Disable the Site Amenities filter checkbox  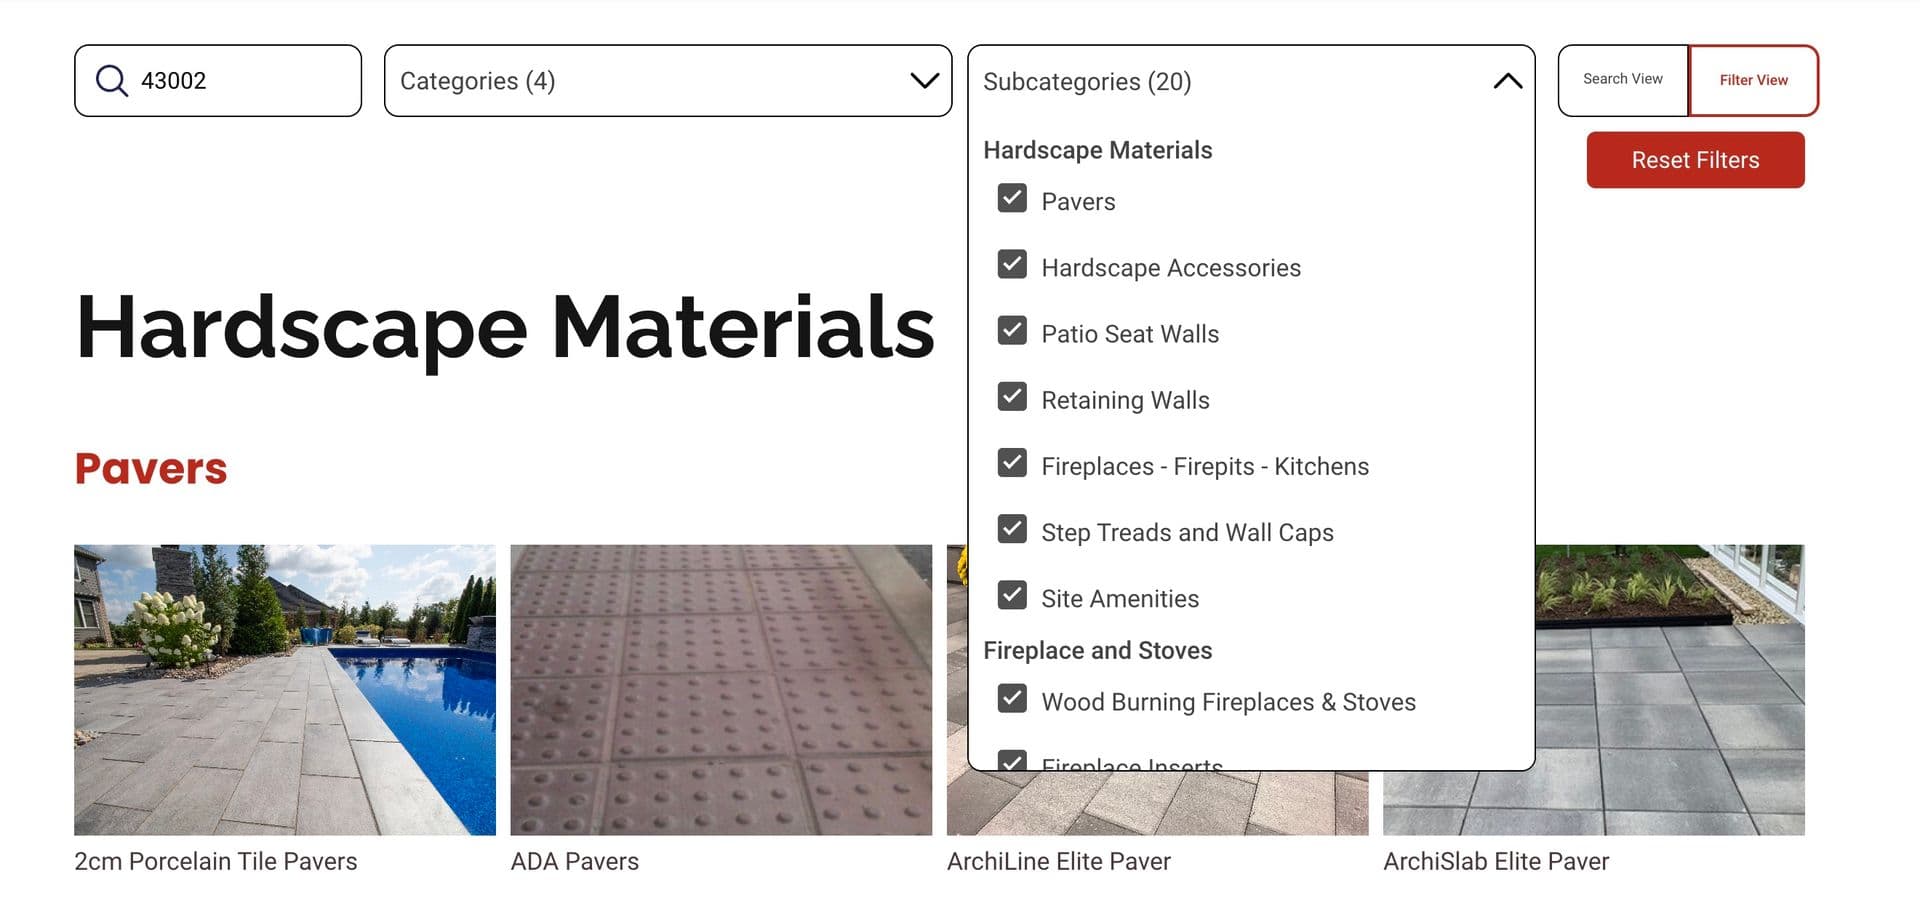coord(1012,596)
